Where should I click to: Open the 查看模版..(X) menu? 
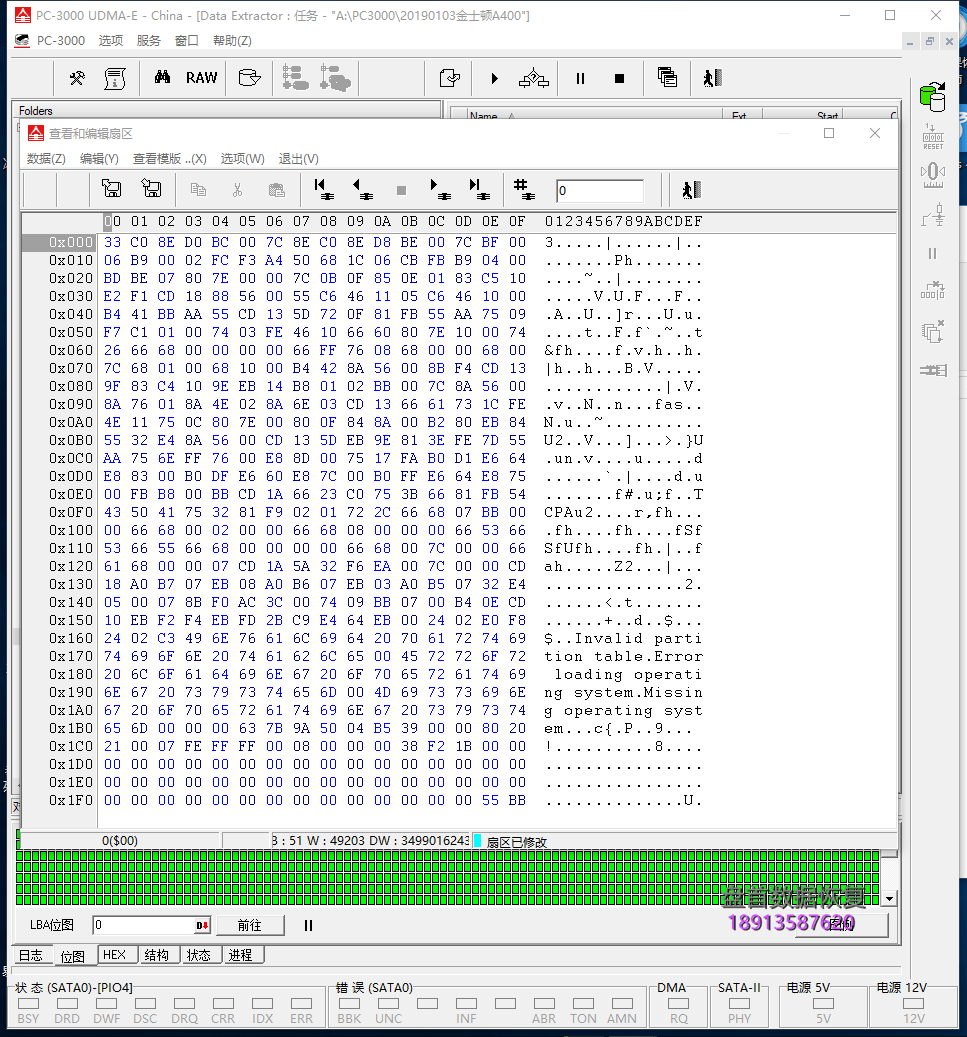(169, 159)
